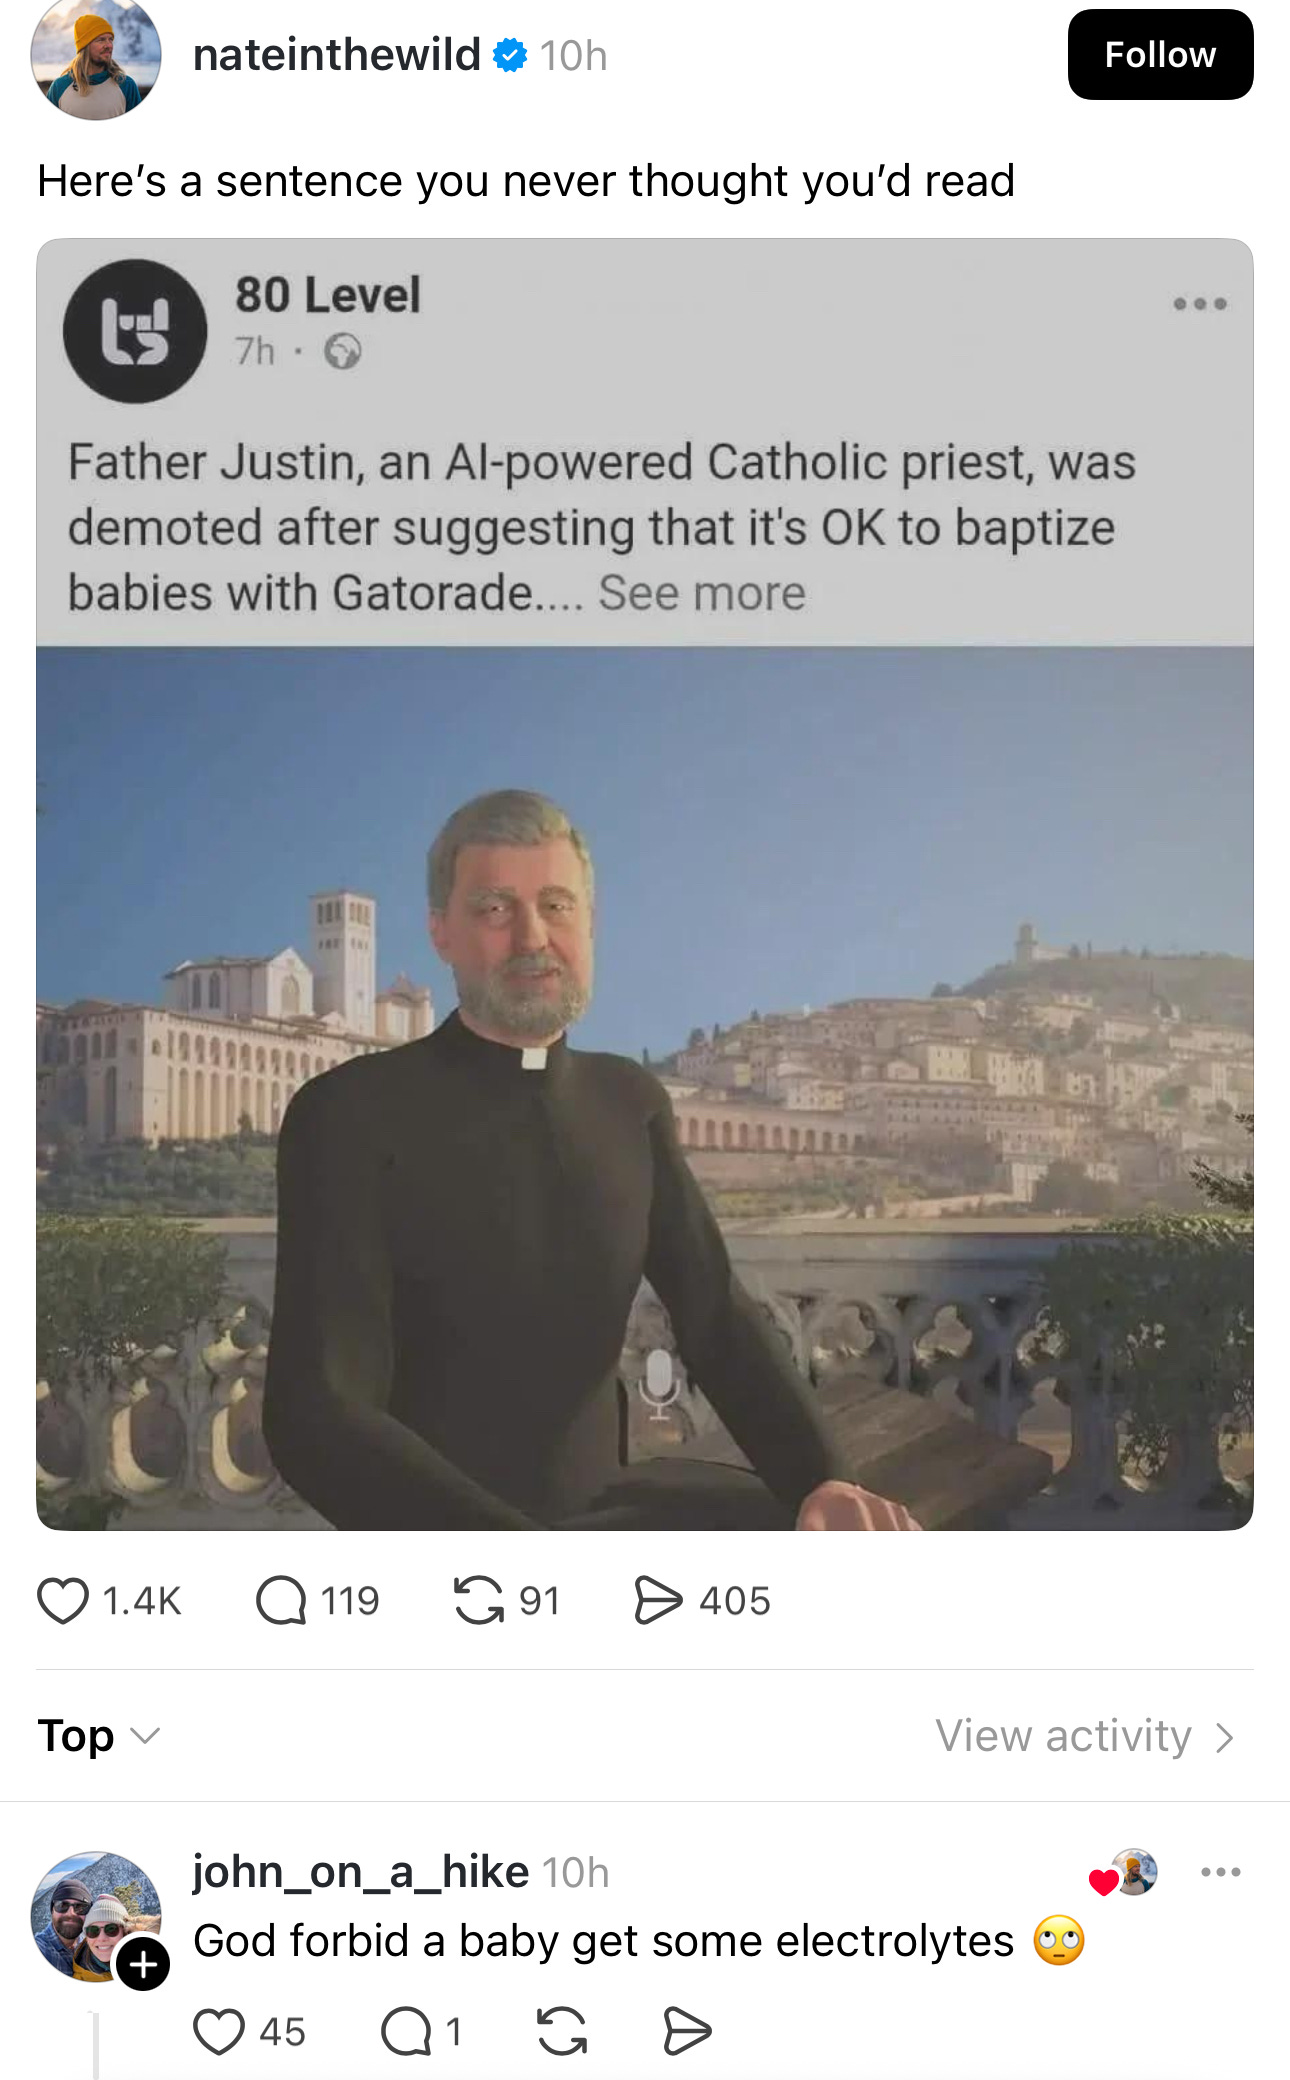Open john_on_a_hike's profile name
This screenshot has width=1290, height=2080.
360,1872
